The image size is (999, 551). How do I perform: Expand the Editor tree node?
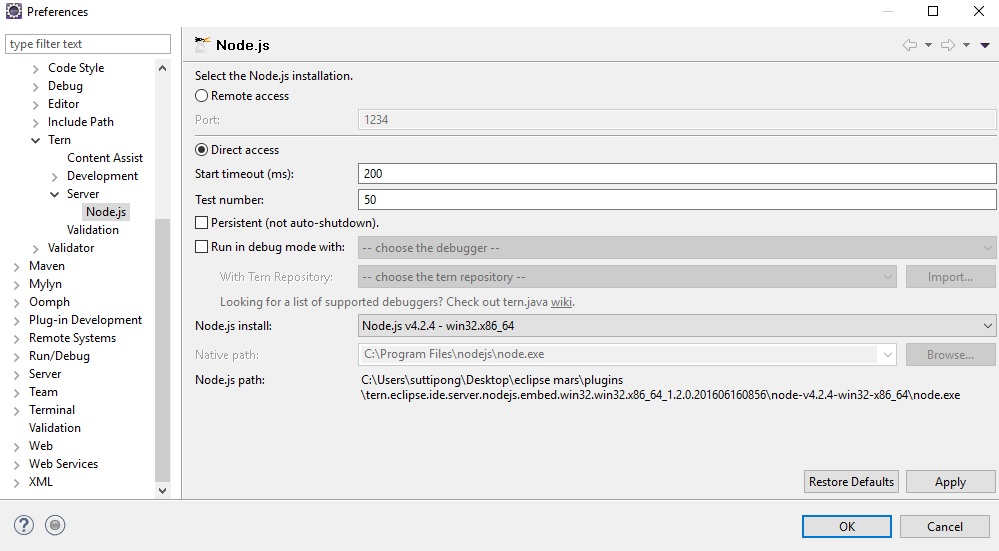(36, 104)
